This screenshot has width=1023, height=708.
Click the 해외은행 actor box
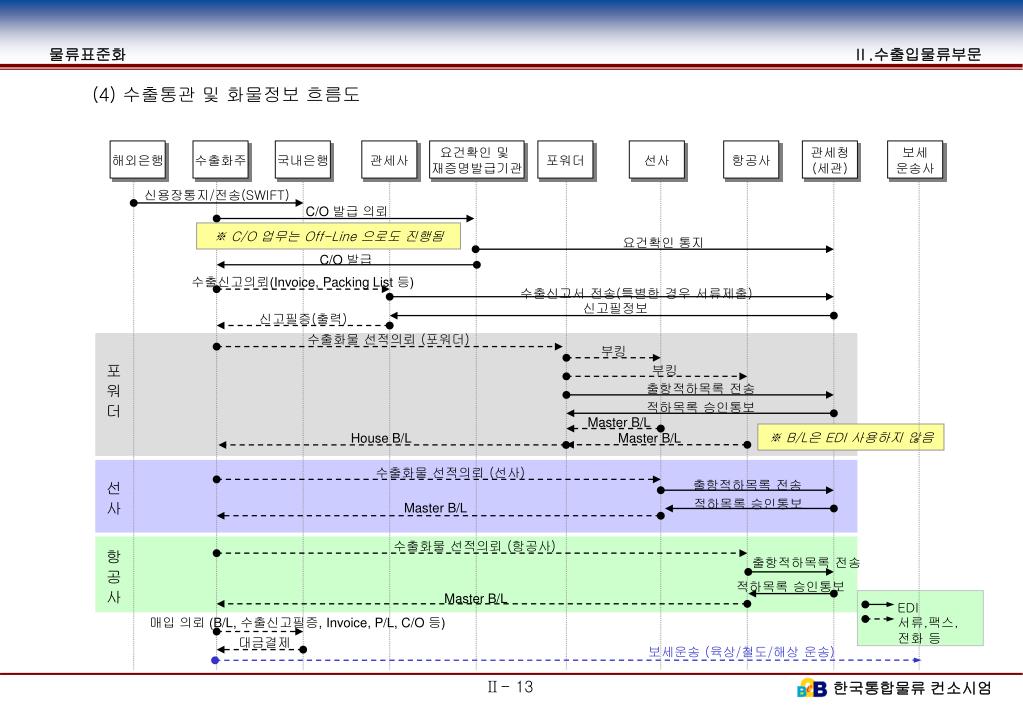click(x=138, y=160)
